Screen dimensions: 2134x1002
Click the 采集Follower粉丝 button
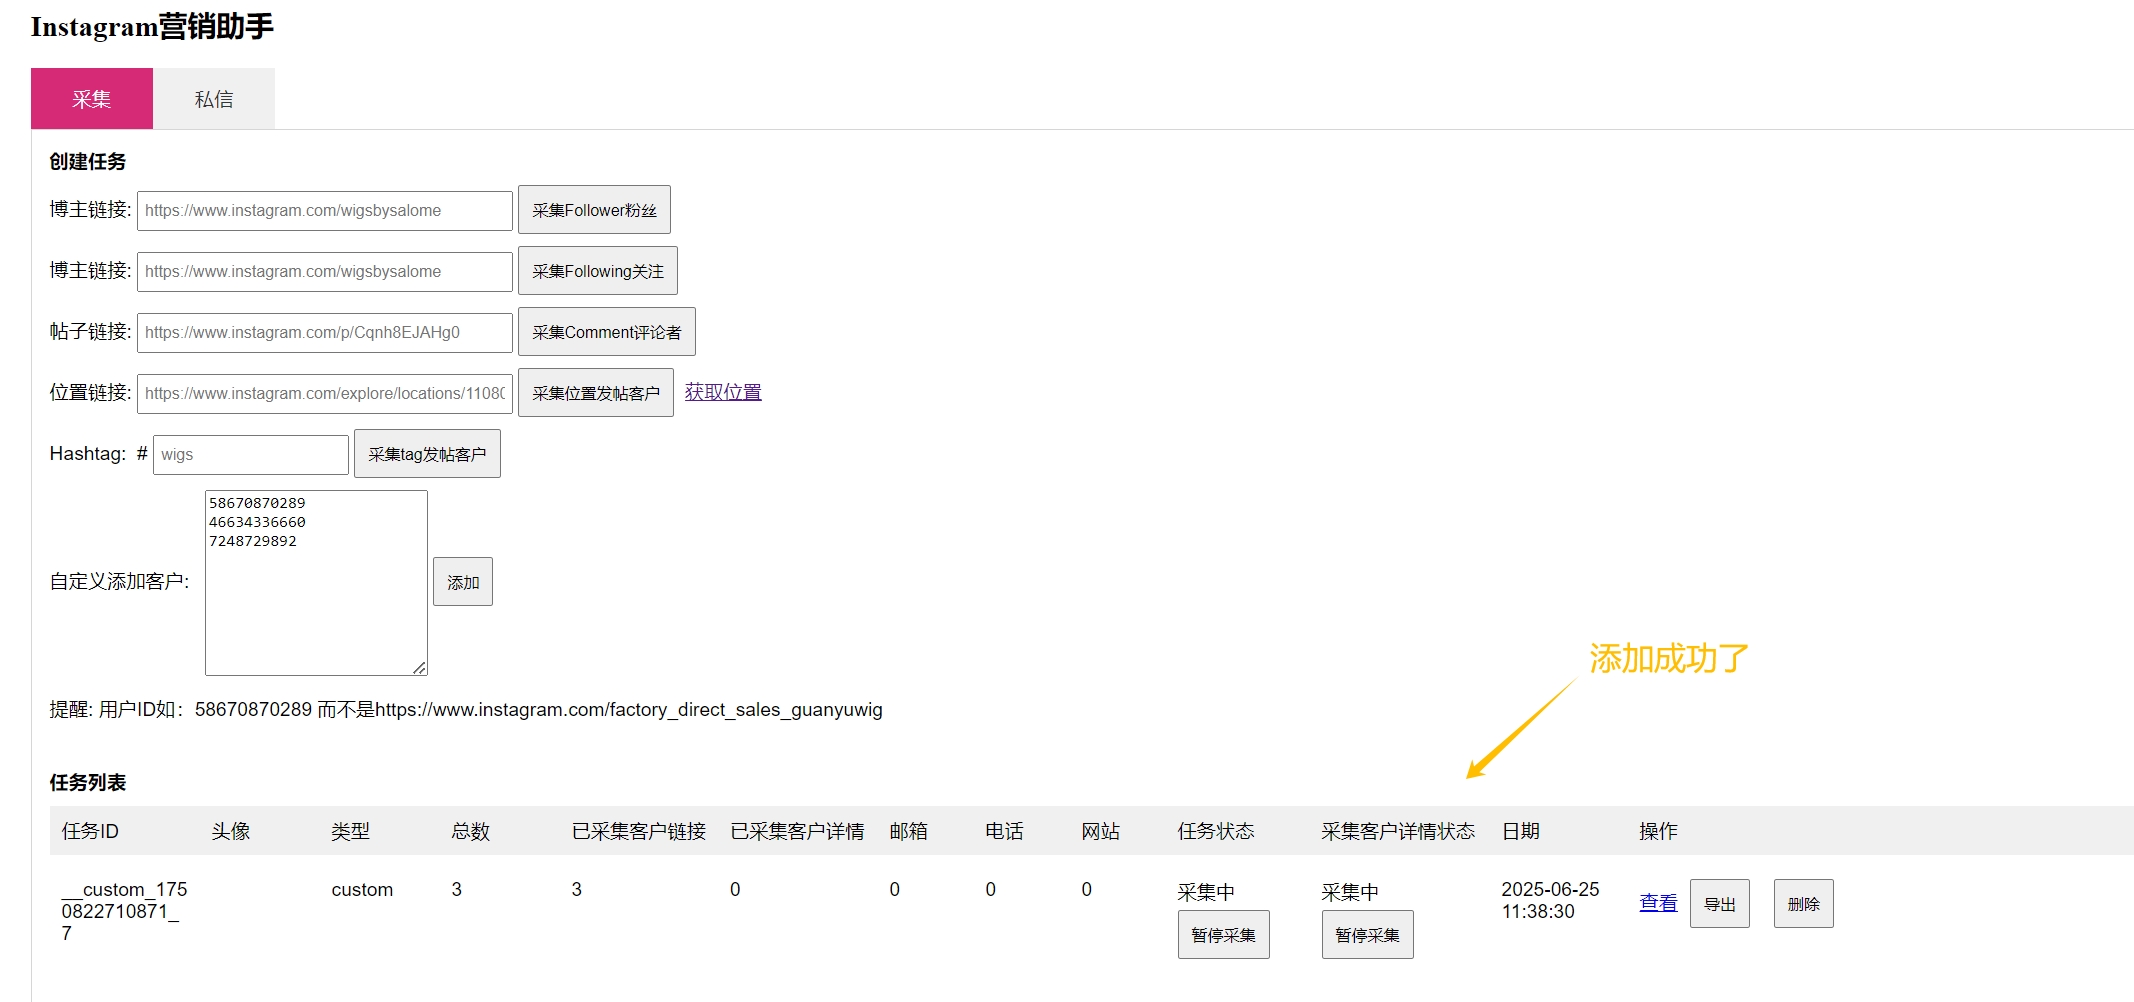(594, 210)
